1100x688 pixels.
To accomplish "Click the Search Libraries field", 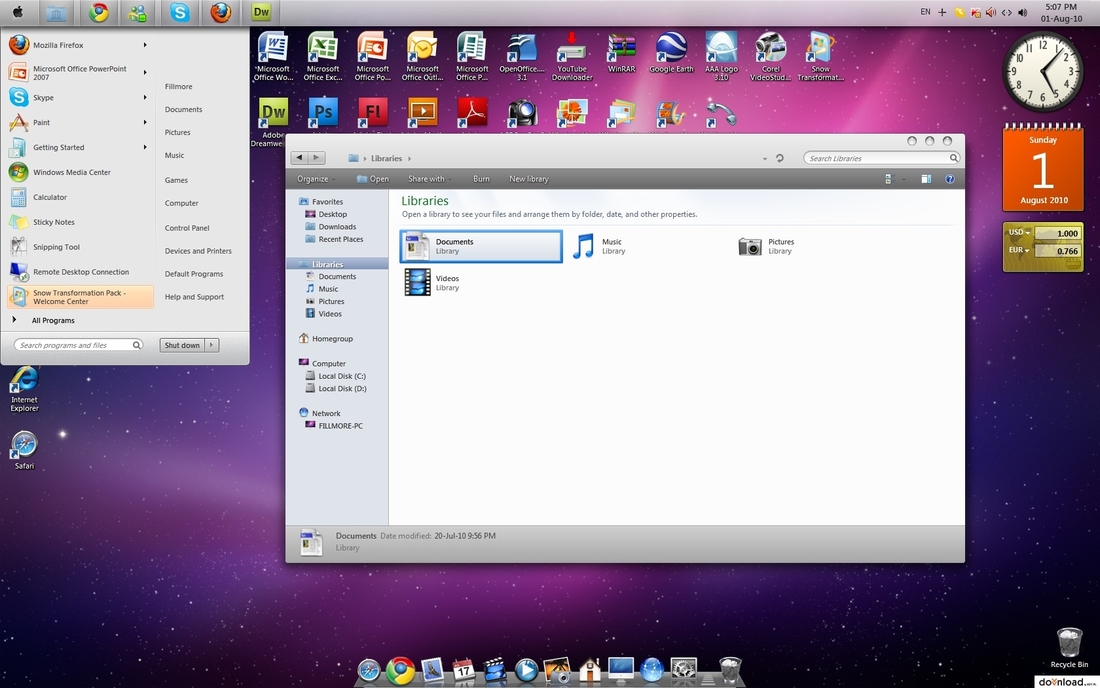I will (x=881, y=158).
